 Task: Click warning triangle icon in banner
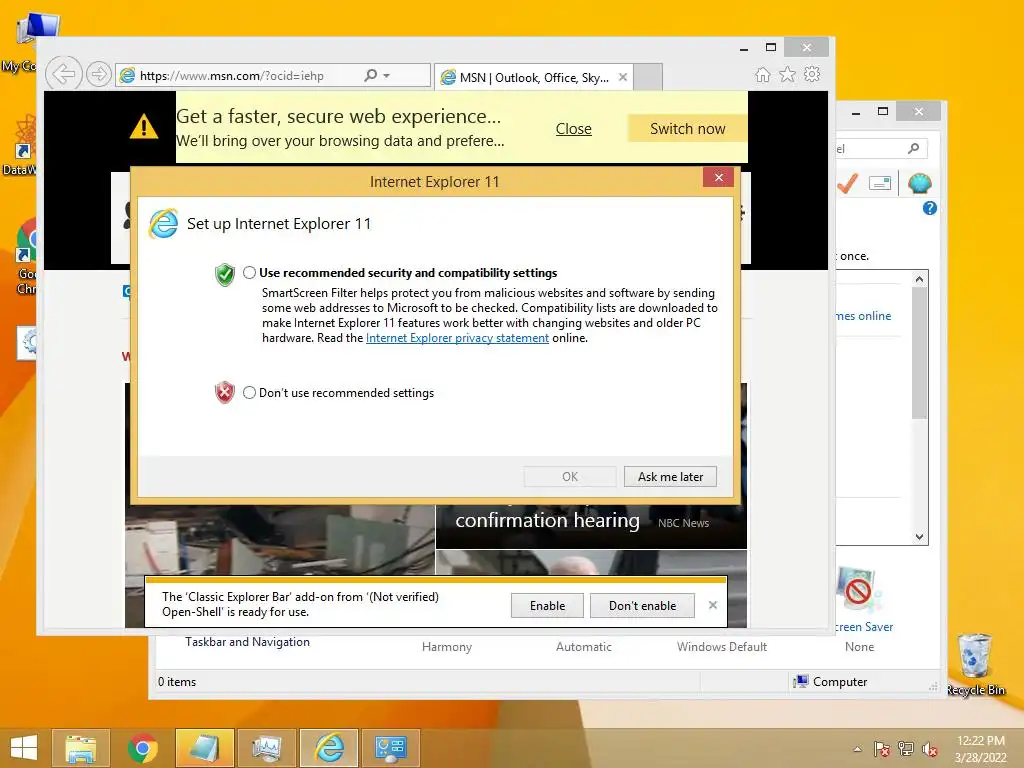tap(144, 127)
